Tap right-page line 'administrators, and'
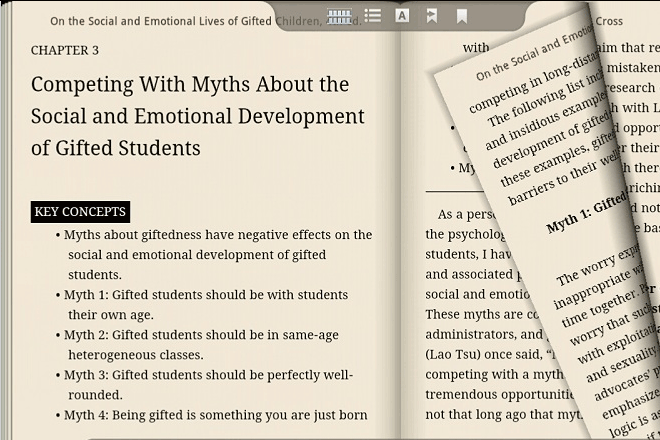Viewport: 660px width, 440px height. pos(485,334)
